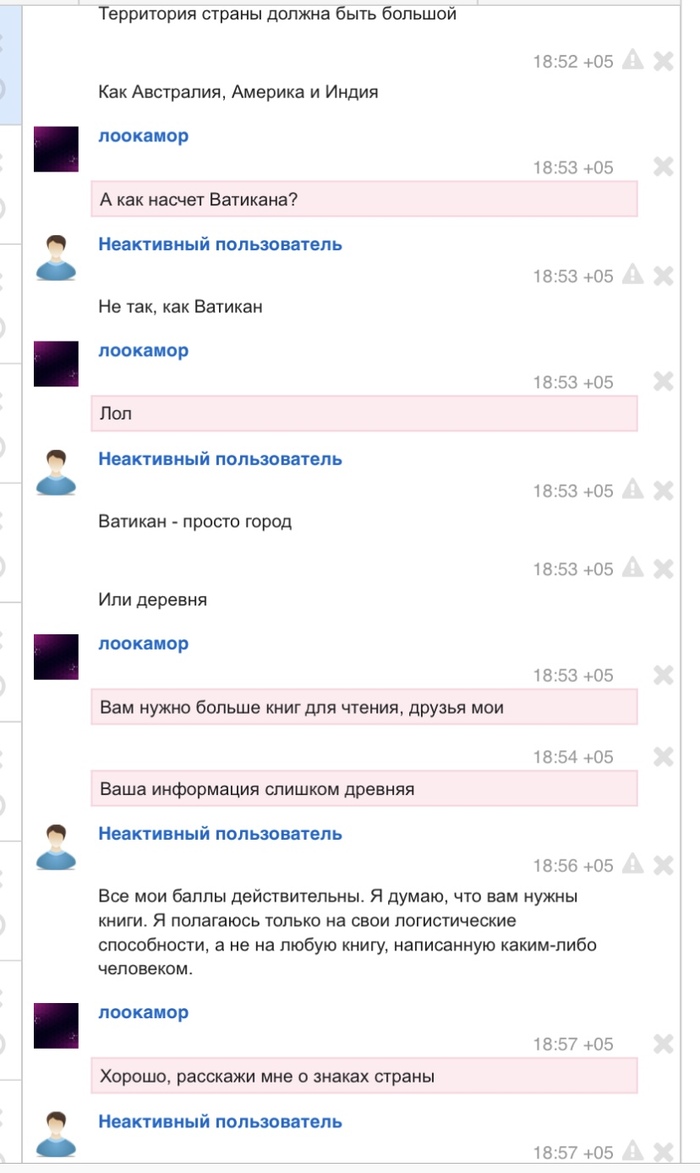The width and height of the screenshot is (700, 1173).
Task: Delete "Ваша информация слишком древняя" message
Action: point(662,757)
